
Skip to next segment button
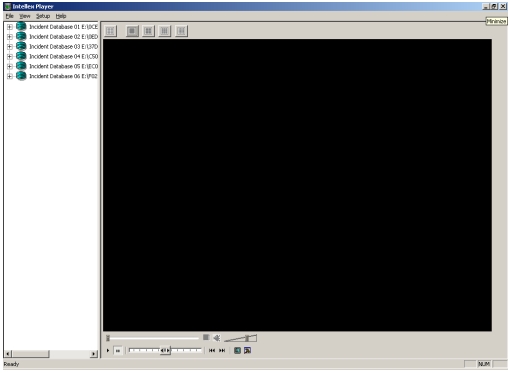tap(222, 350)
